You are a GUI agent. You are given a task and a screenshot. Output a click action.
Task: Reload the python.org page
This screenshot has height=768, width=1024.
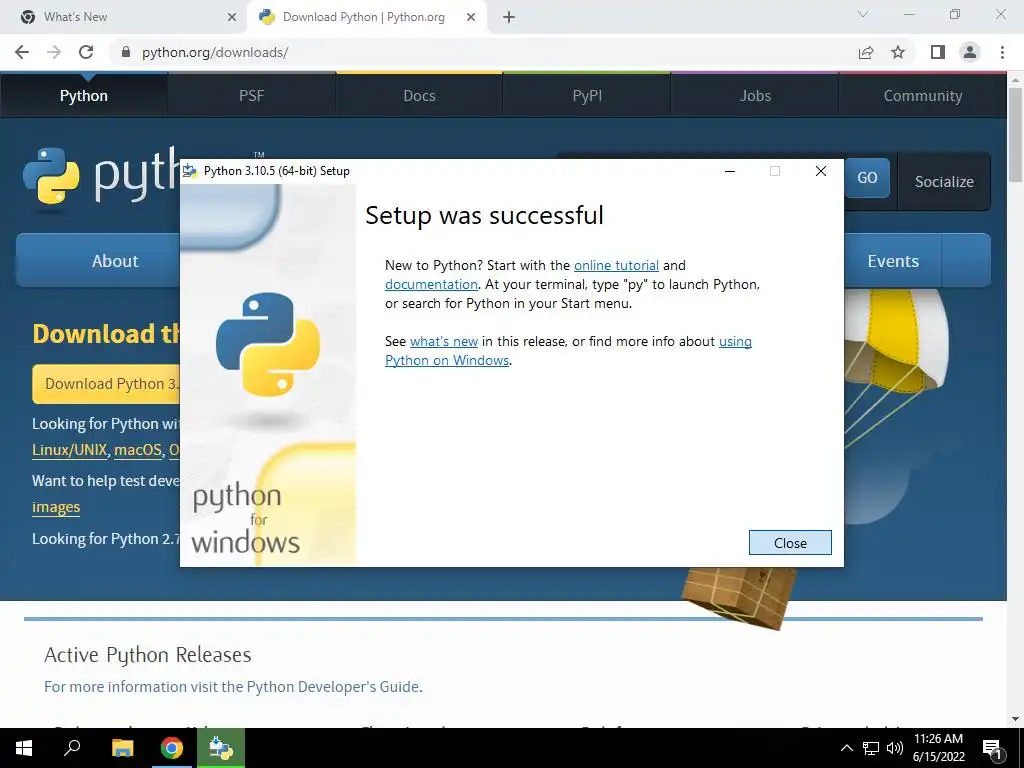pyautogui.click(x=86, y=52)
